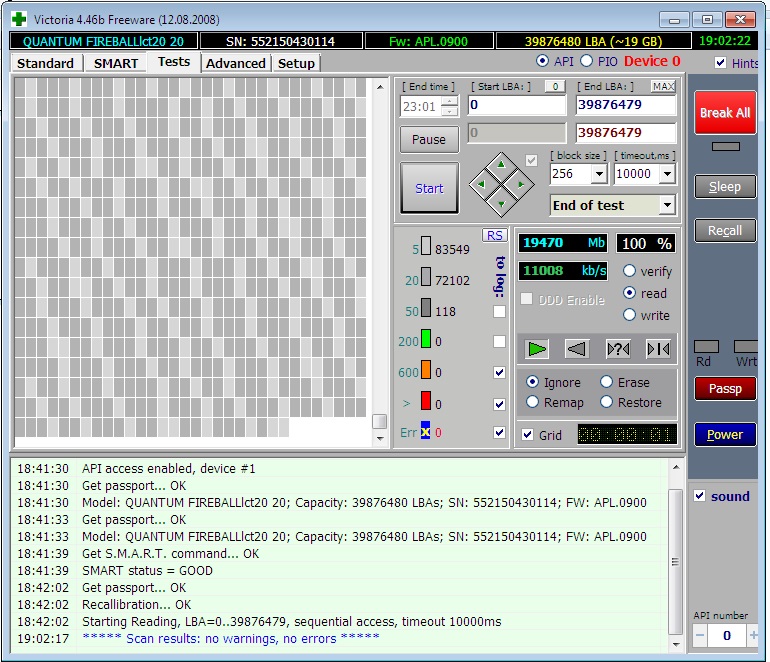The height and width of the screenshot is (662, 770).
Task: Click the End LBA input field
Action: point(626,105)
